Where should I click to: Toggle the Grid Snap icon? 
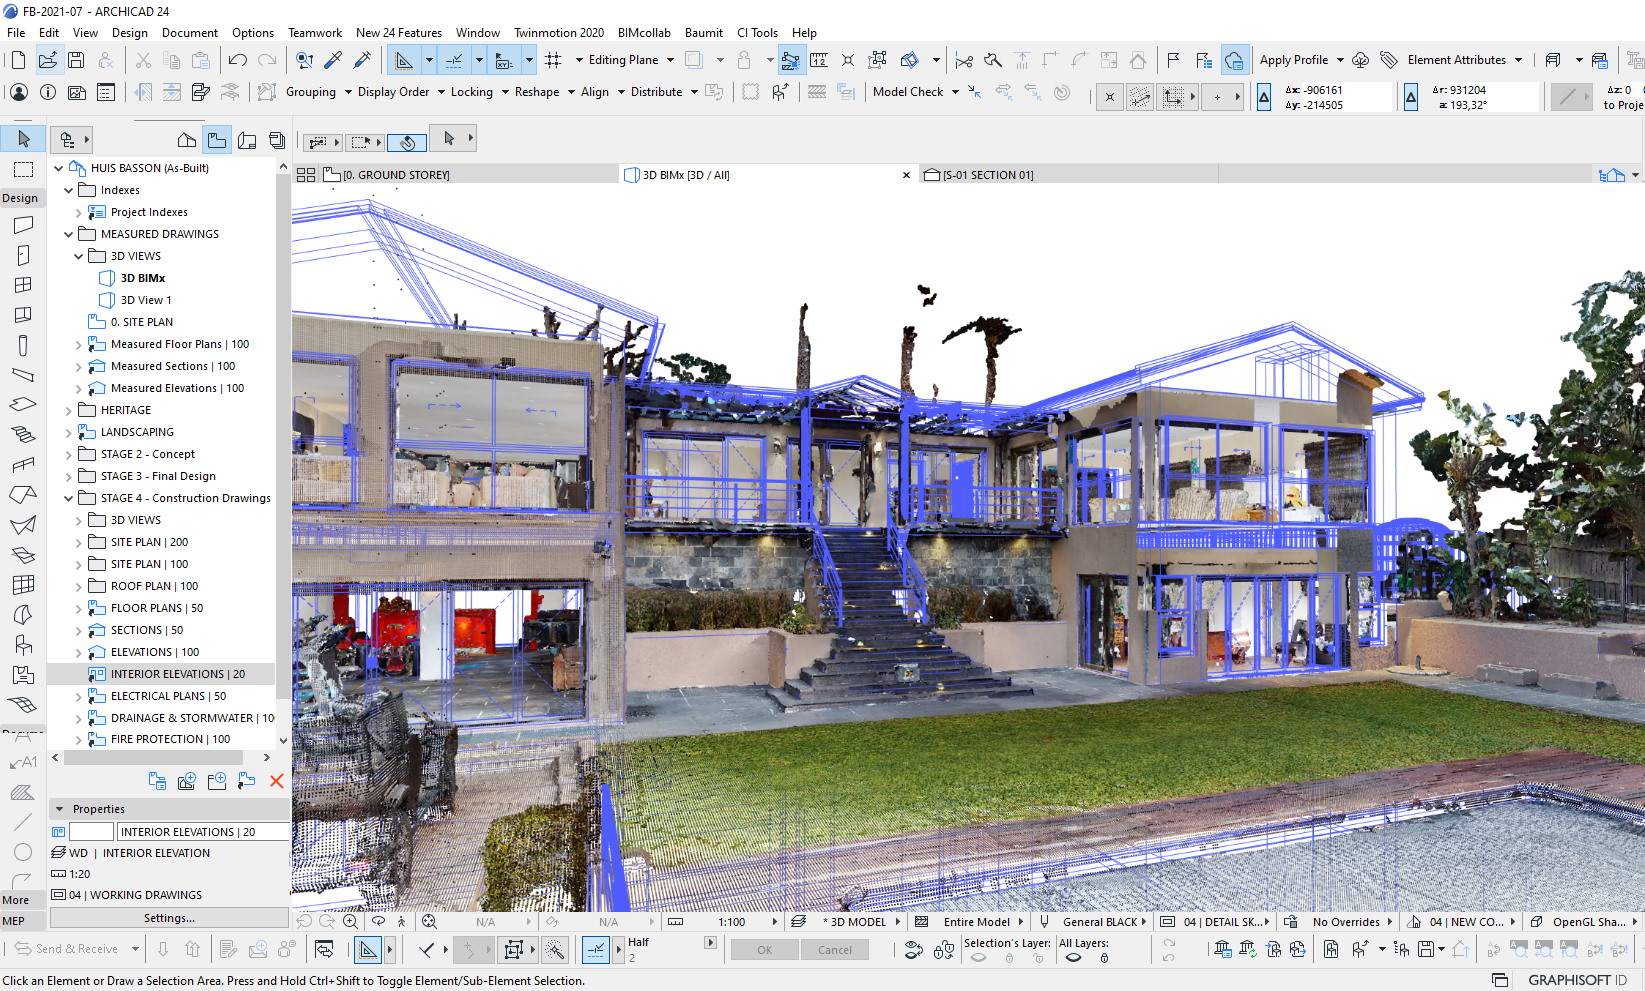(x=553, y=60)
